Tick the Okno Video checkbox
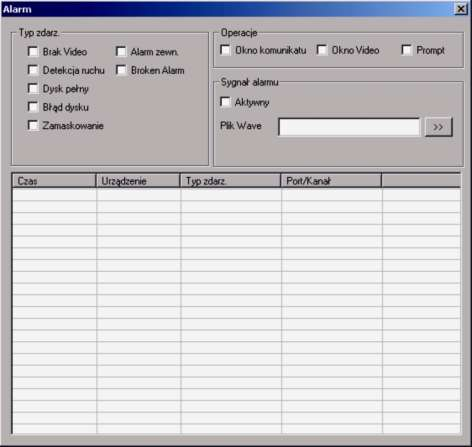The height and width of the screenshot is (447, 472). [322, 50]
